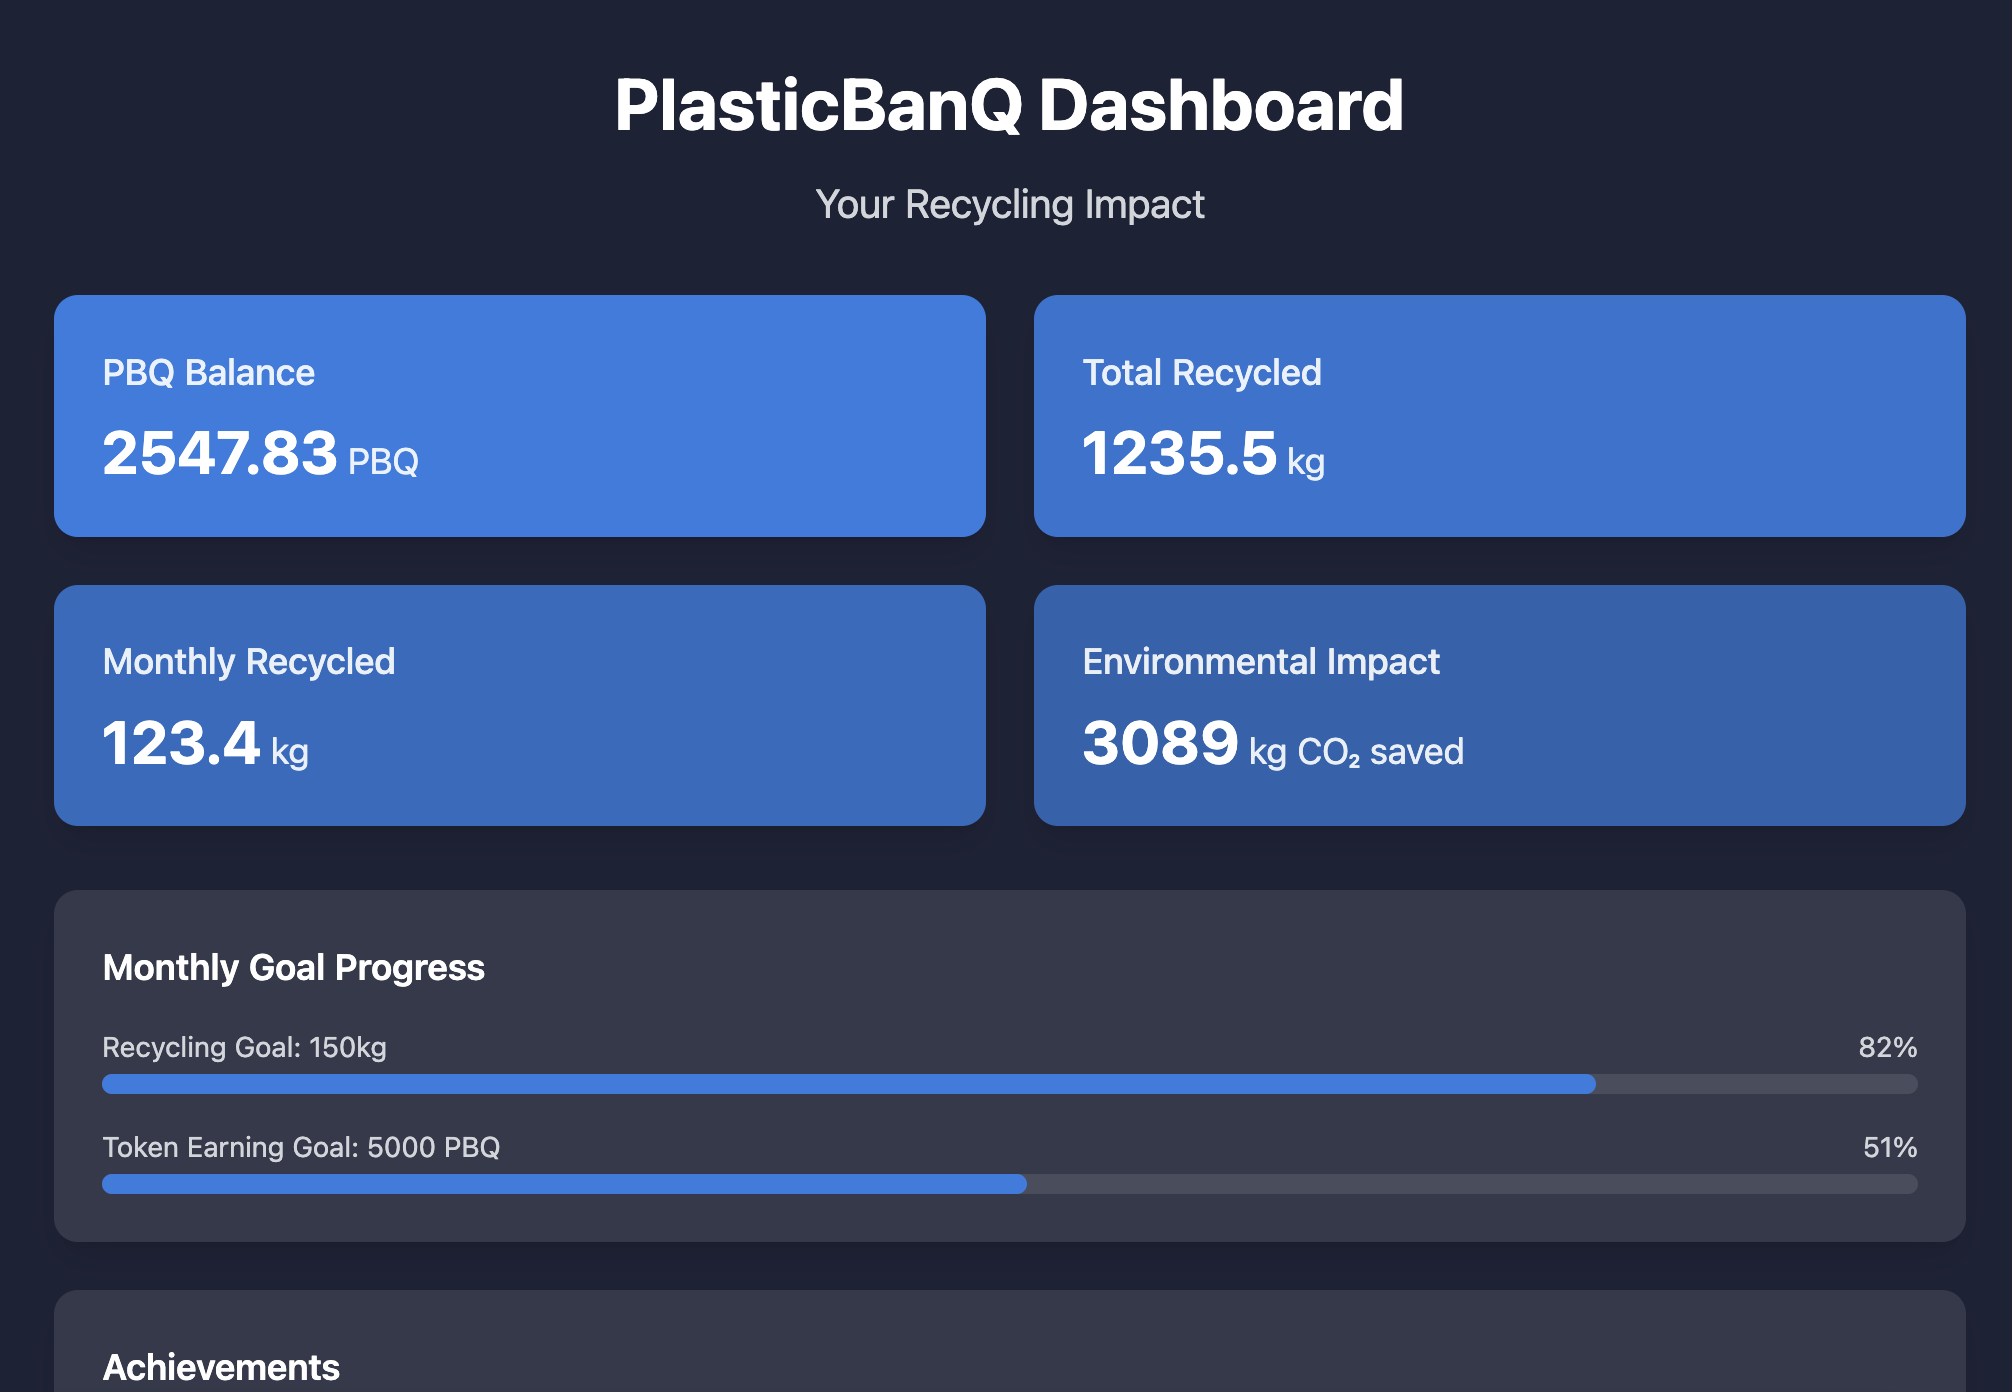Click the 3089 kg CO₂ saved value
2012x1392 pixels.
click(x=1272, y=745)
